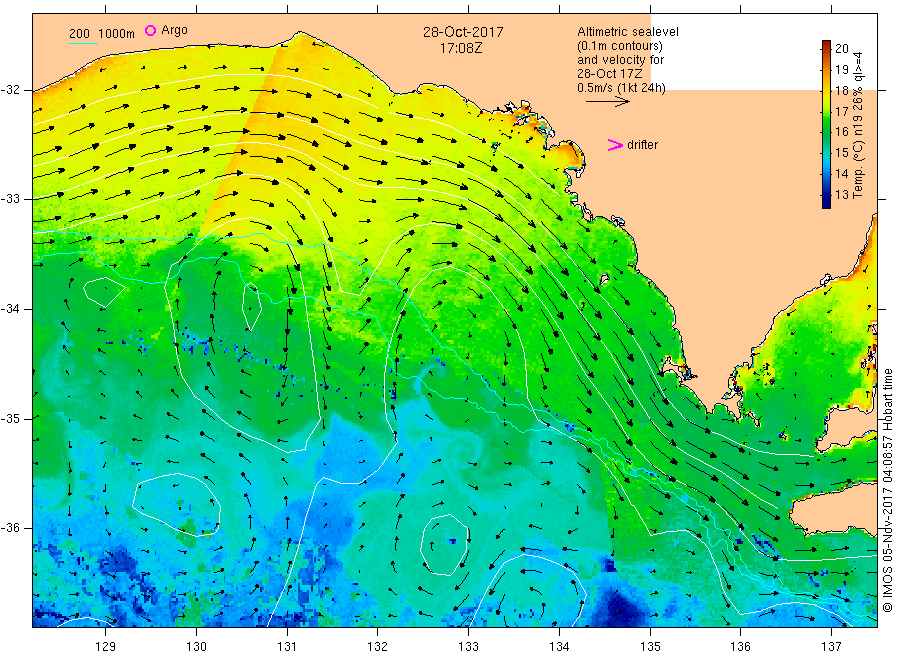The image size is (900, 660).
Task: Click the '132' longitude axis label
Action: coord(378,647)
